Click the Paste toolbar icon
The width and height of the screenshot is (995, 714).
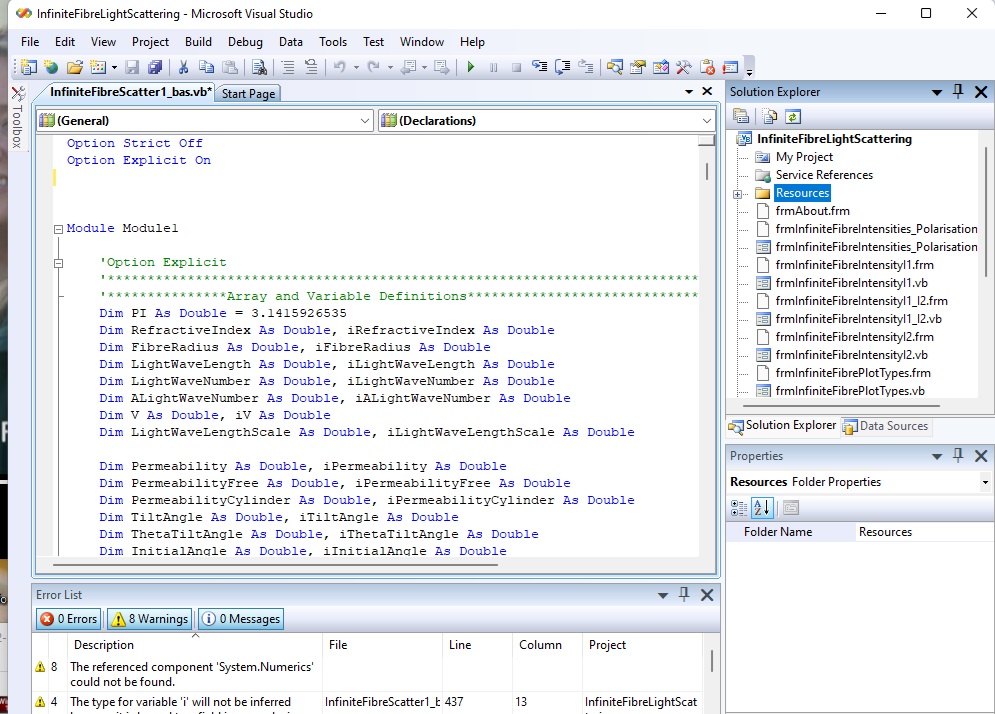[x=230, y=67]
